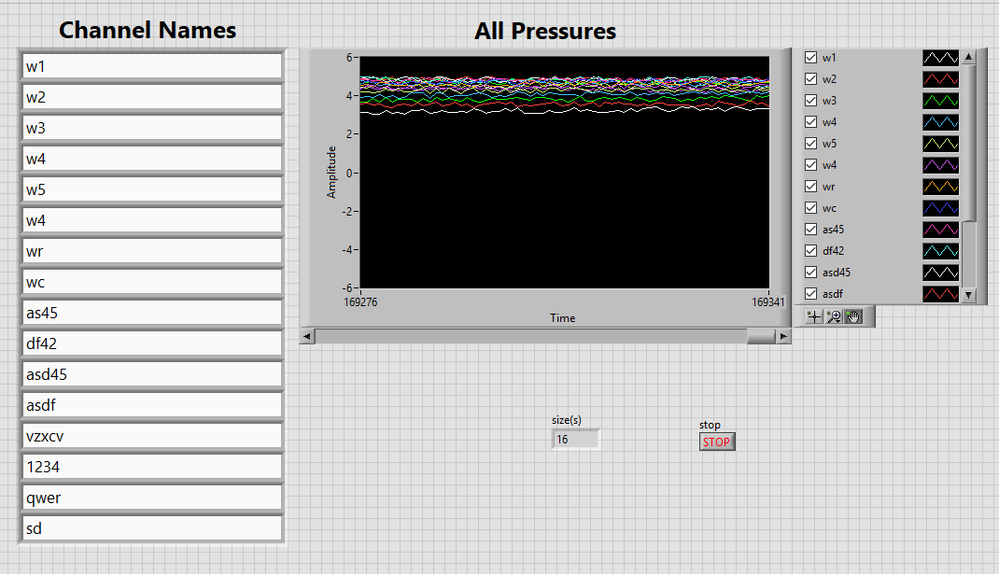Activate the graph zoom magnifier tool
The width and height of the screenshot is (999, 574).
[833, 317]
